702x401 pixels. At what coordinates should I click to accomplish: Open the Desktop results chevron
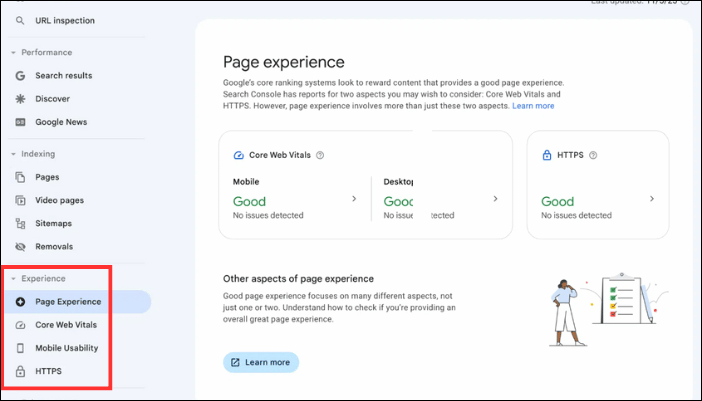pyautogui.click(x=495, y=199)
